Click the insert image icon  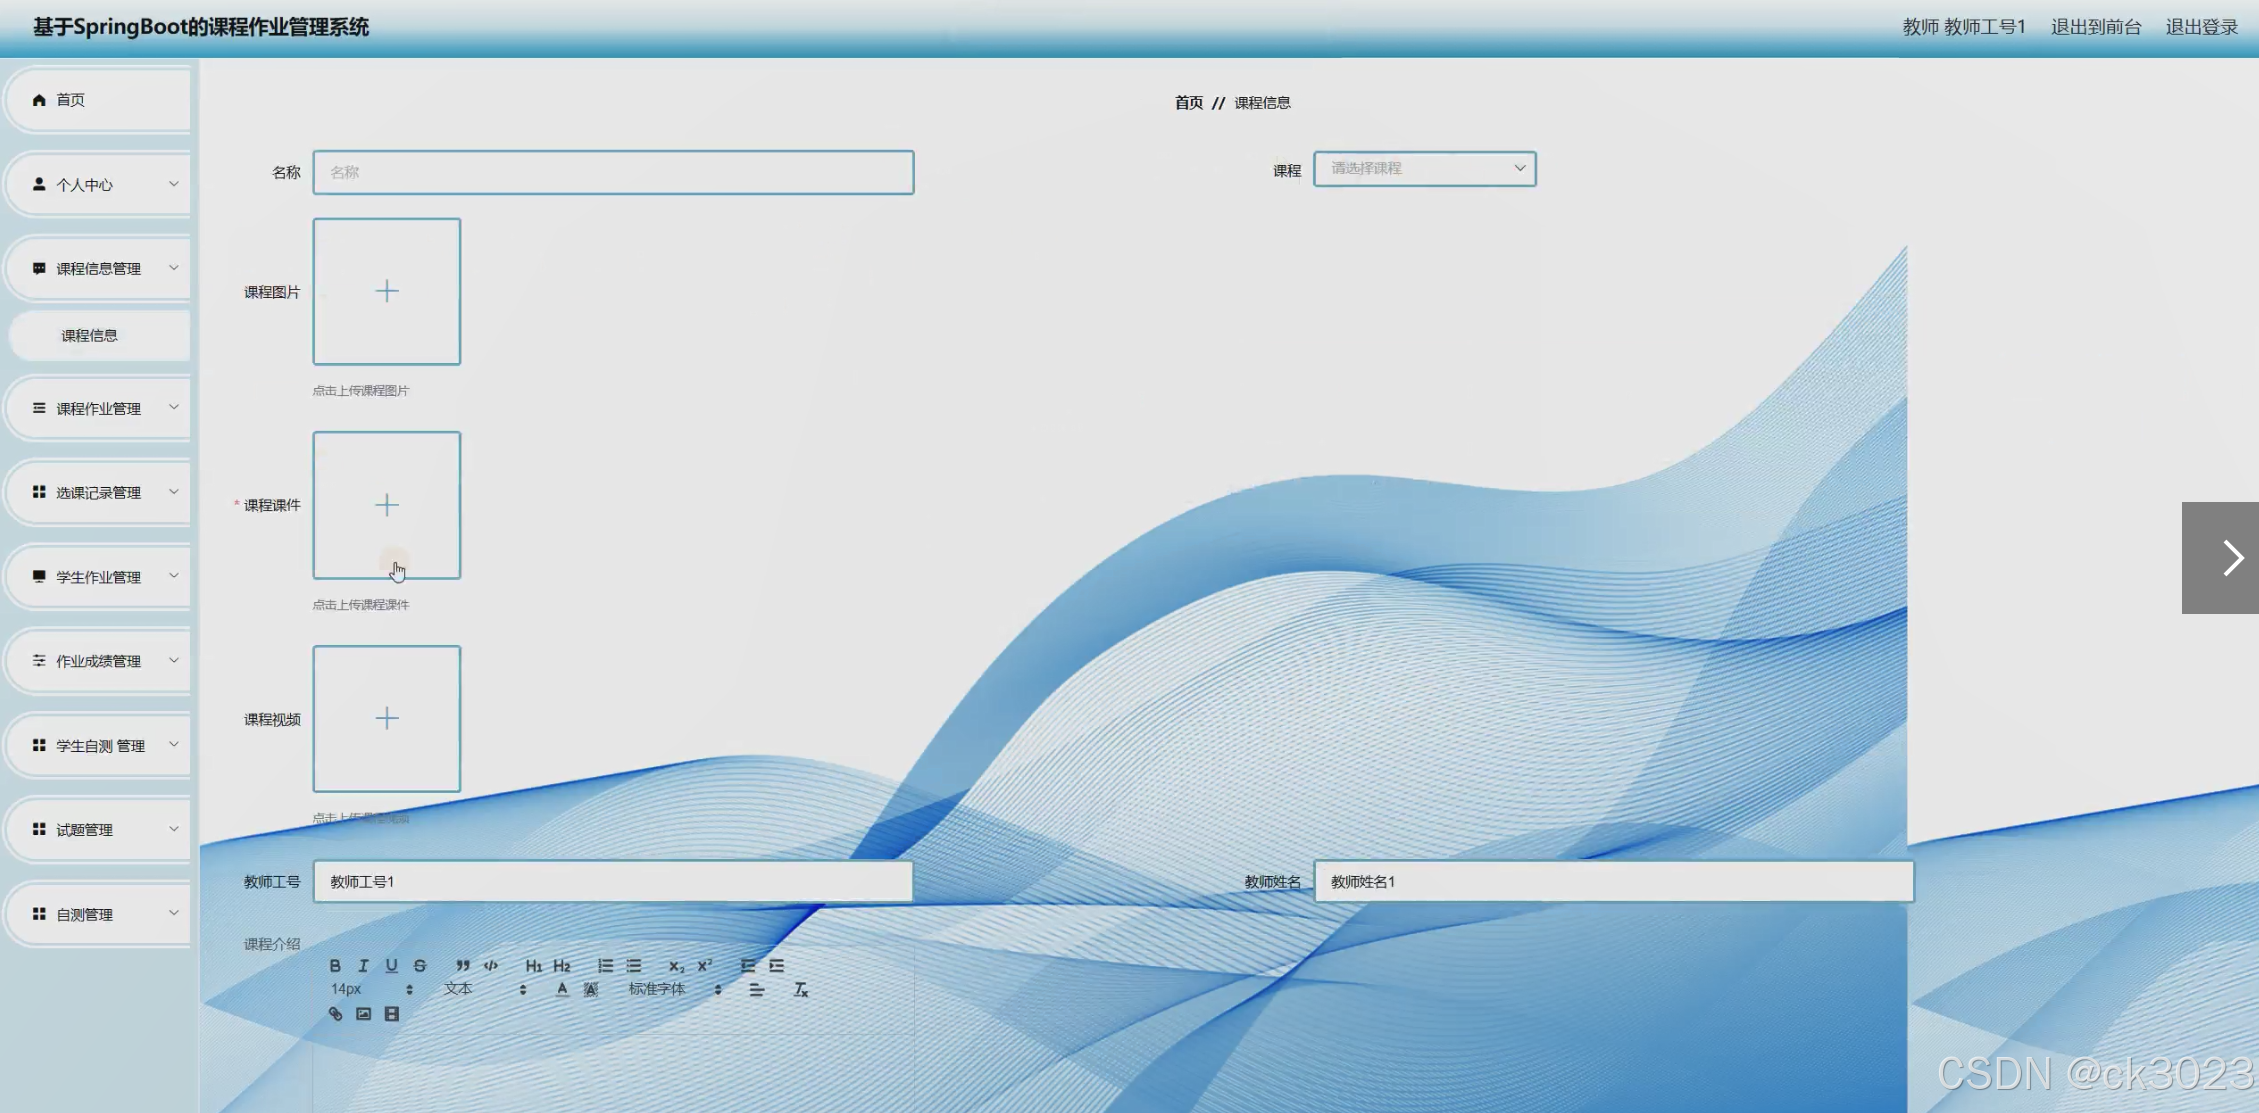[363, 1014]
